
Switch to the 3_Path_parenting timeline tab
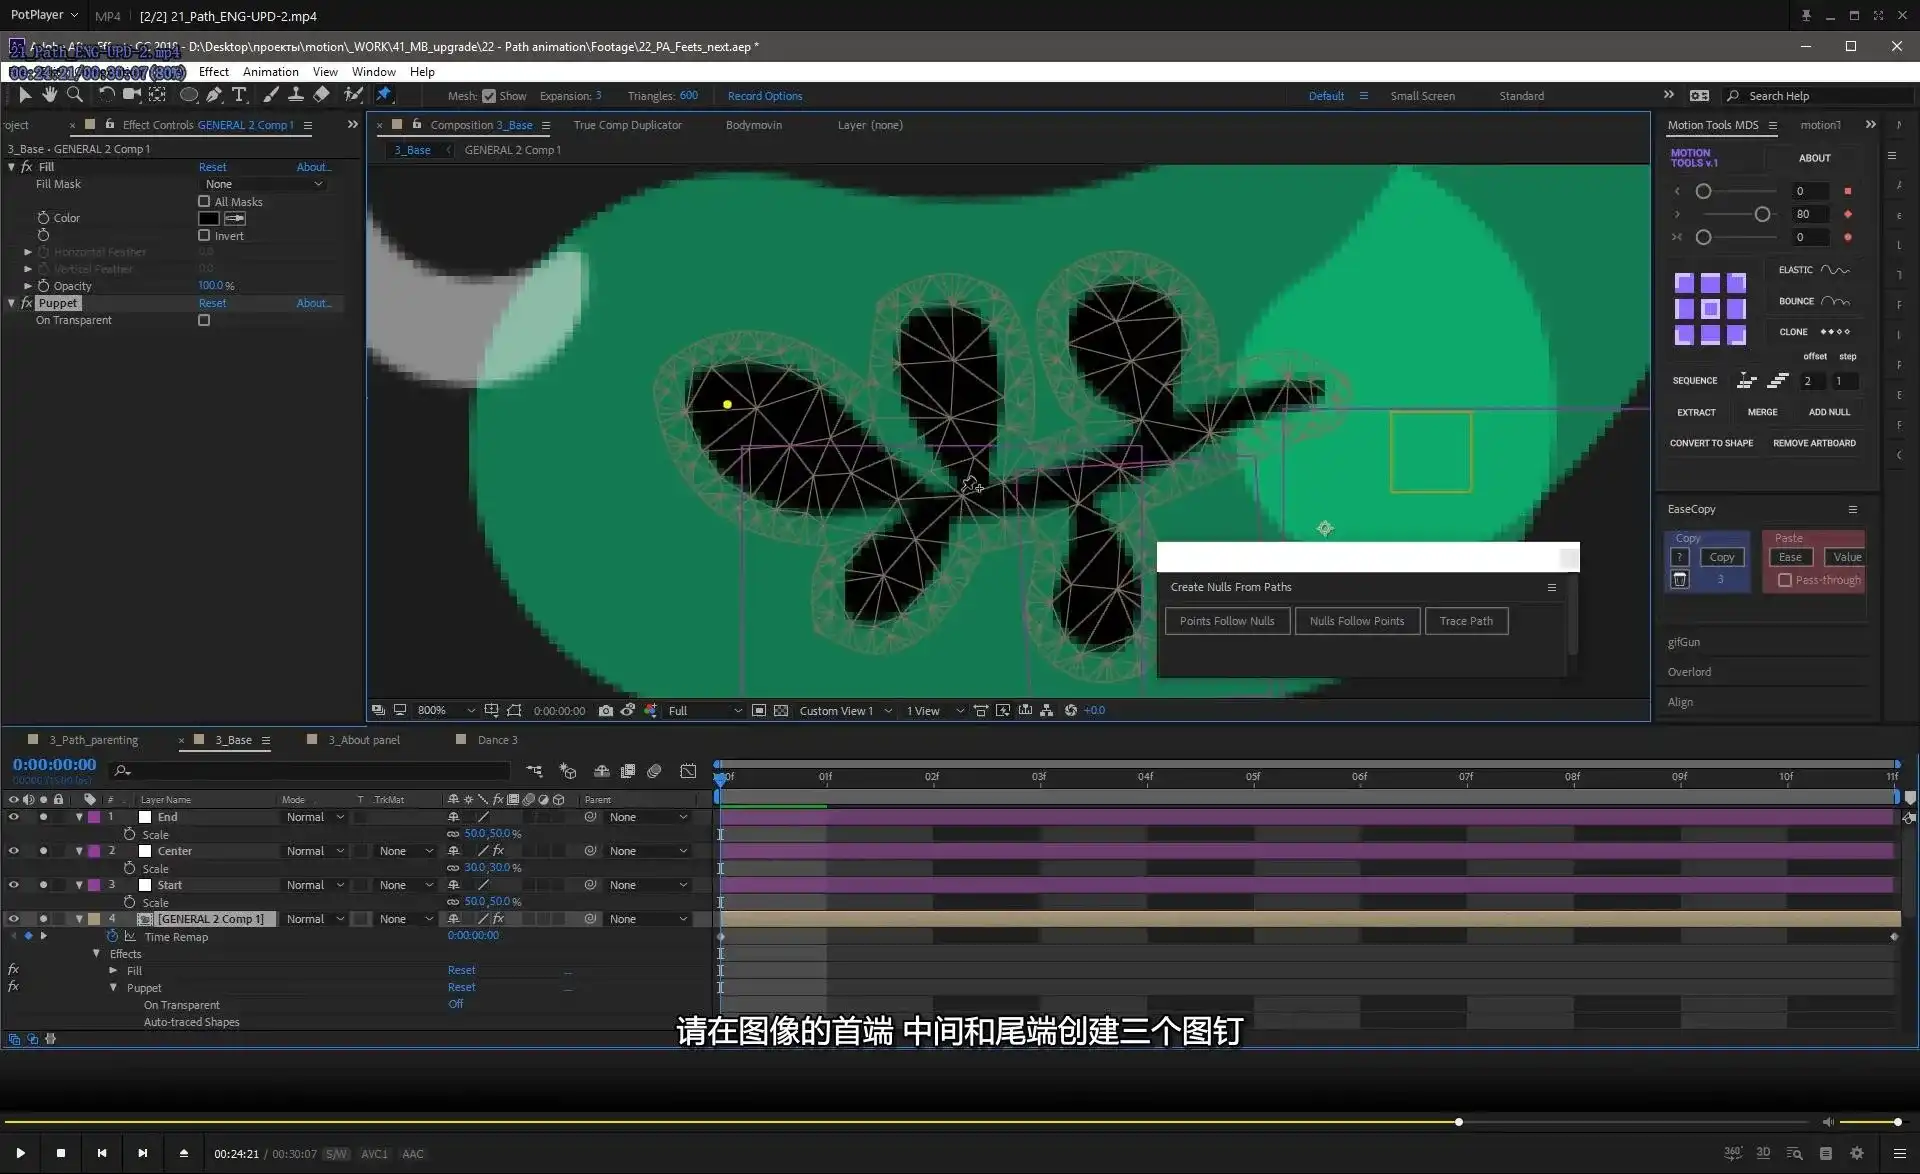coord(94,740)
